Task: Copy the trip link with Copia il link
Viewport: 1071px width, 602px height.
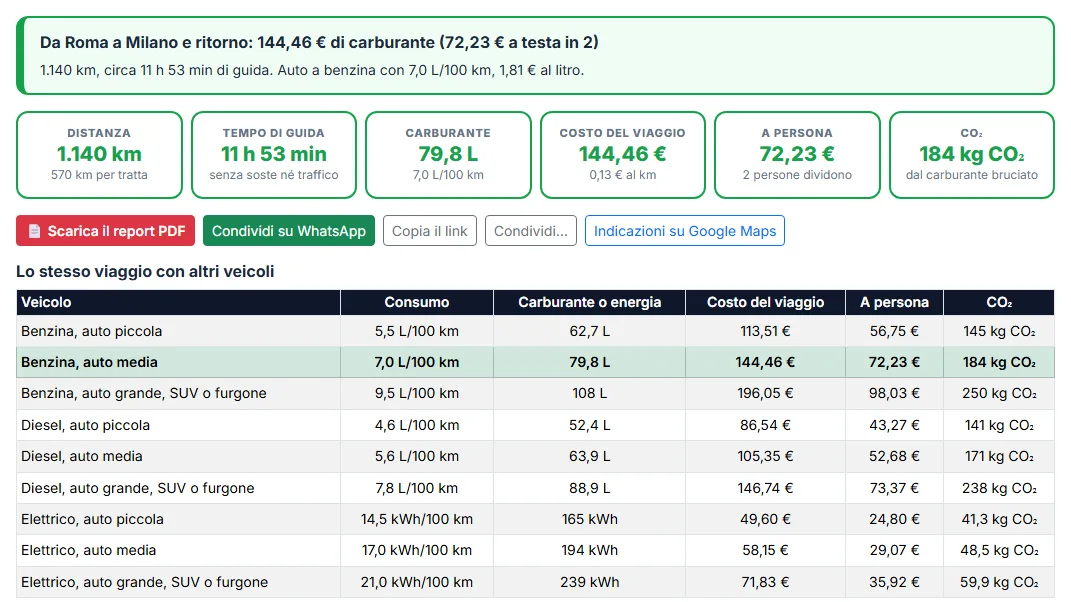Action: point(430,231)
